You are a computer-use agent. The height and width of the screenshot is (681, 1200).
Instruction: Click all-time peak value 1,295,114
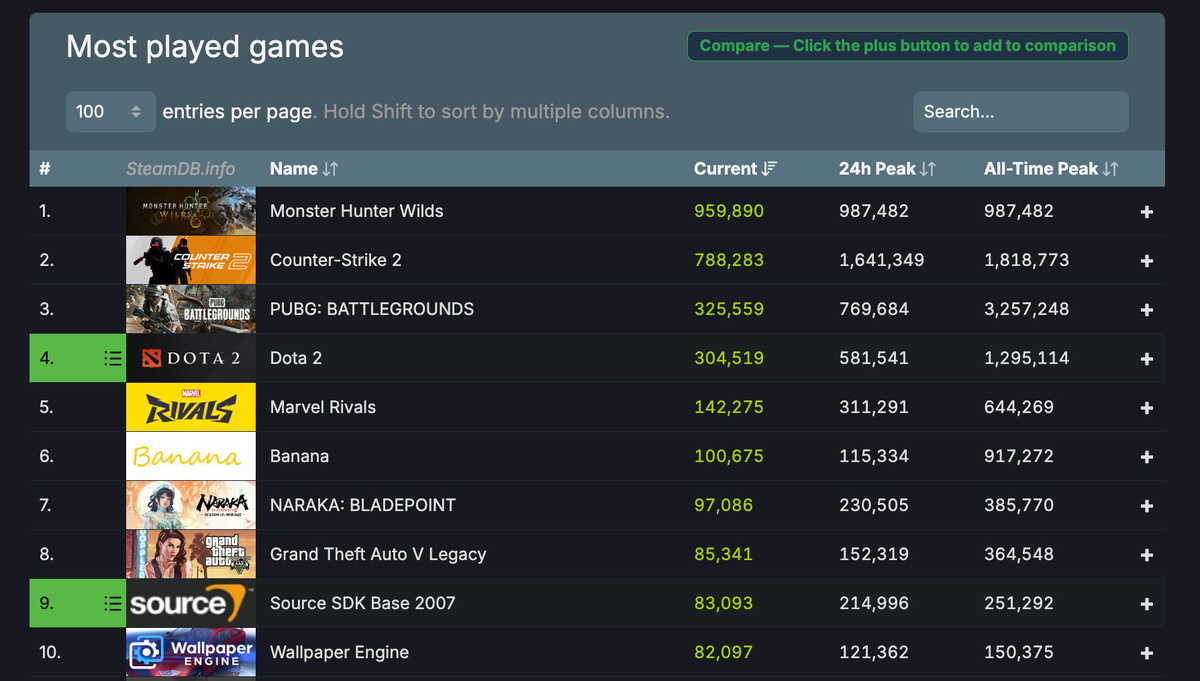click(x=1027, y=358)
